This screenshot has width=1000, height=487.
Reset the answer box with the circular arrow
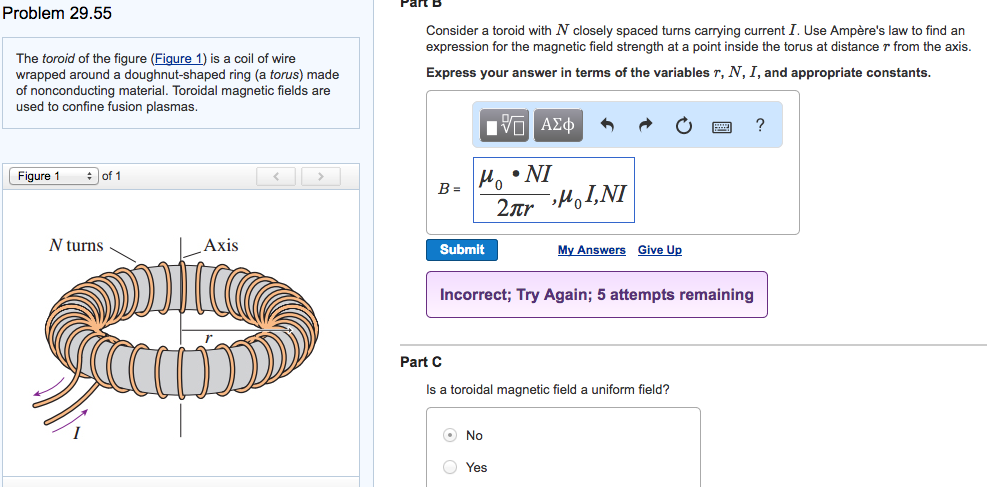[683, 126]
